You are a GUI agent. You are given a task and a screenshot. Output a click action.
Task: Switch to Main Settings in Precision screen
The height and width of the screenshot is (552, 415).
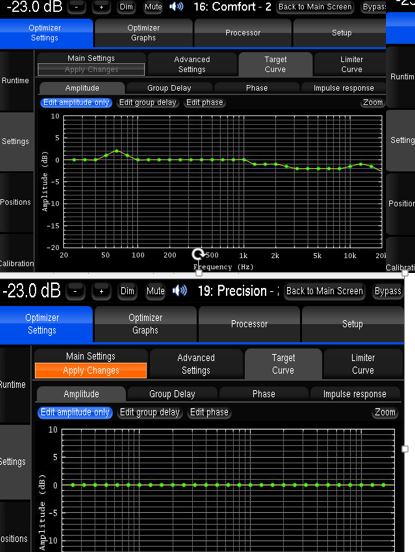[x=90, y=356]
